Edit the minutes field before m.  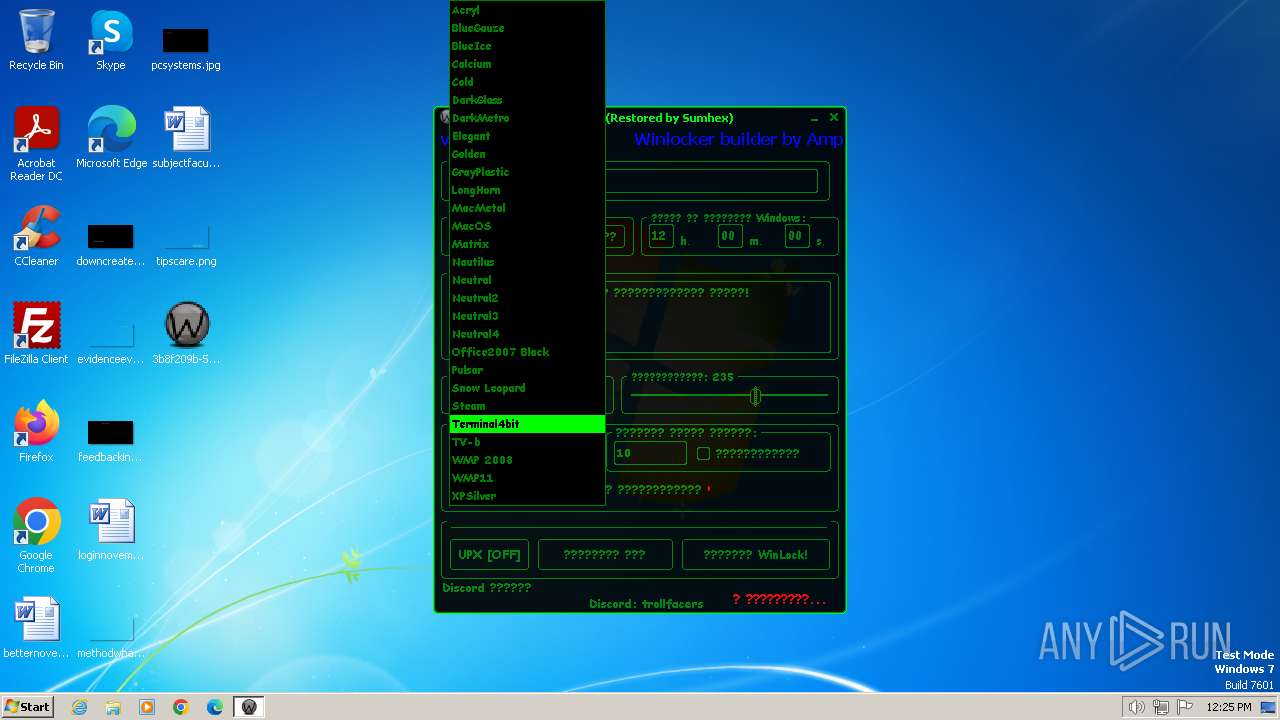coord(729,236)
